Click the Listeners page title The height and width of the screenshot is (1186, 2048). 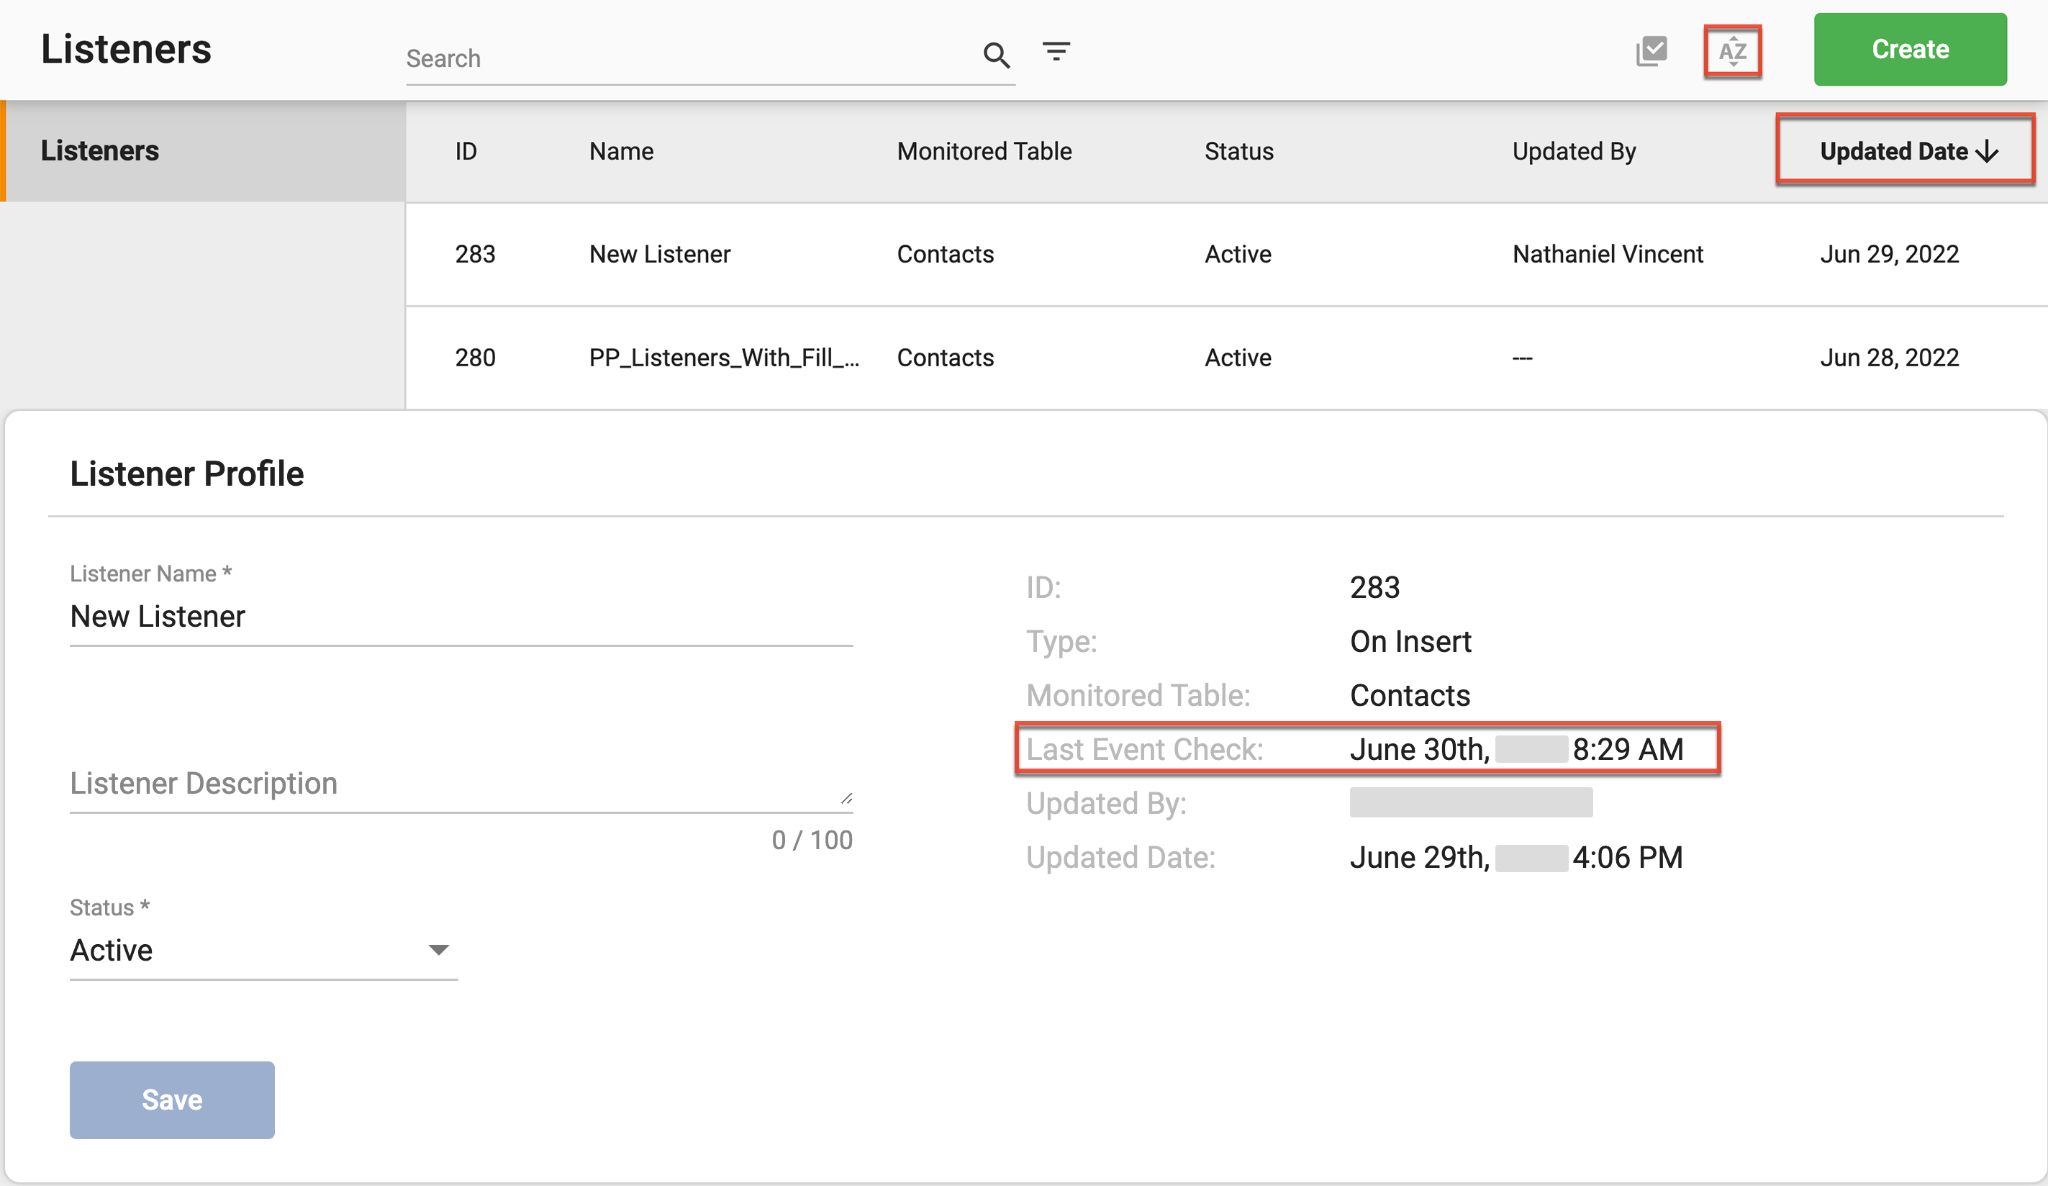click(x=126, y=49)
